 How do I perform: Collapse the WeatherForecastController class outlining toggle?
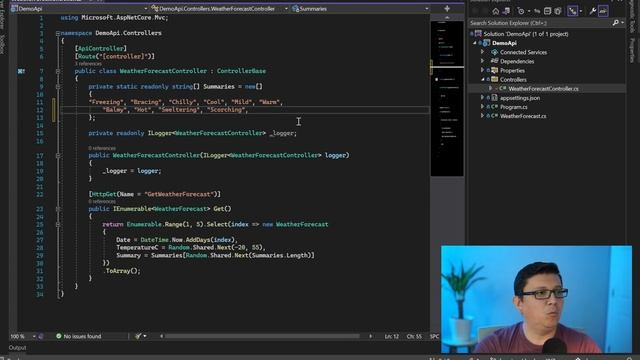point(58,71)
